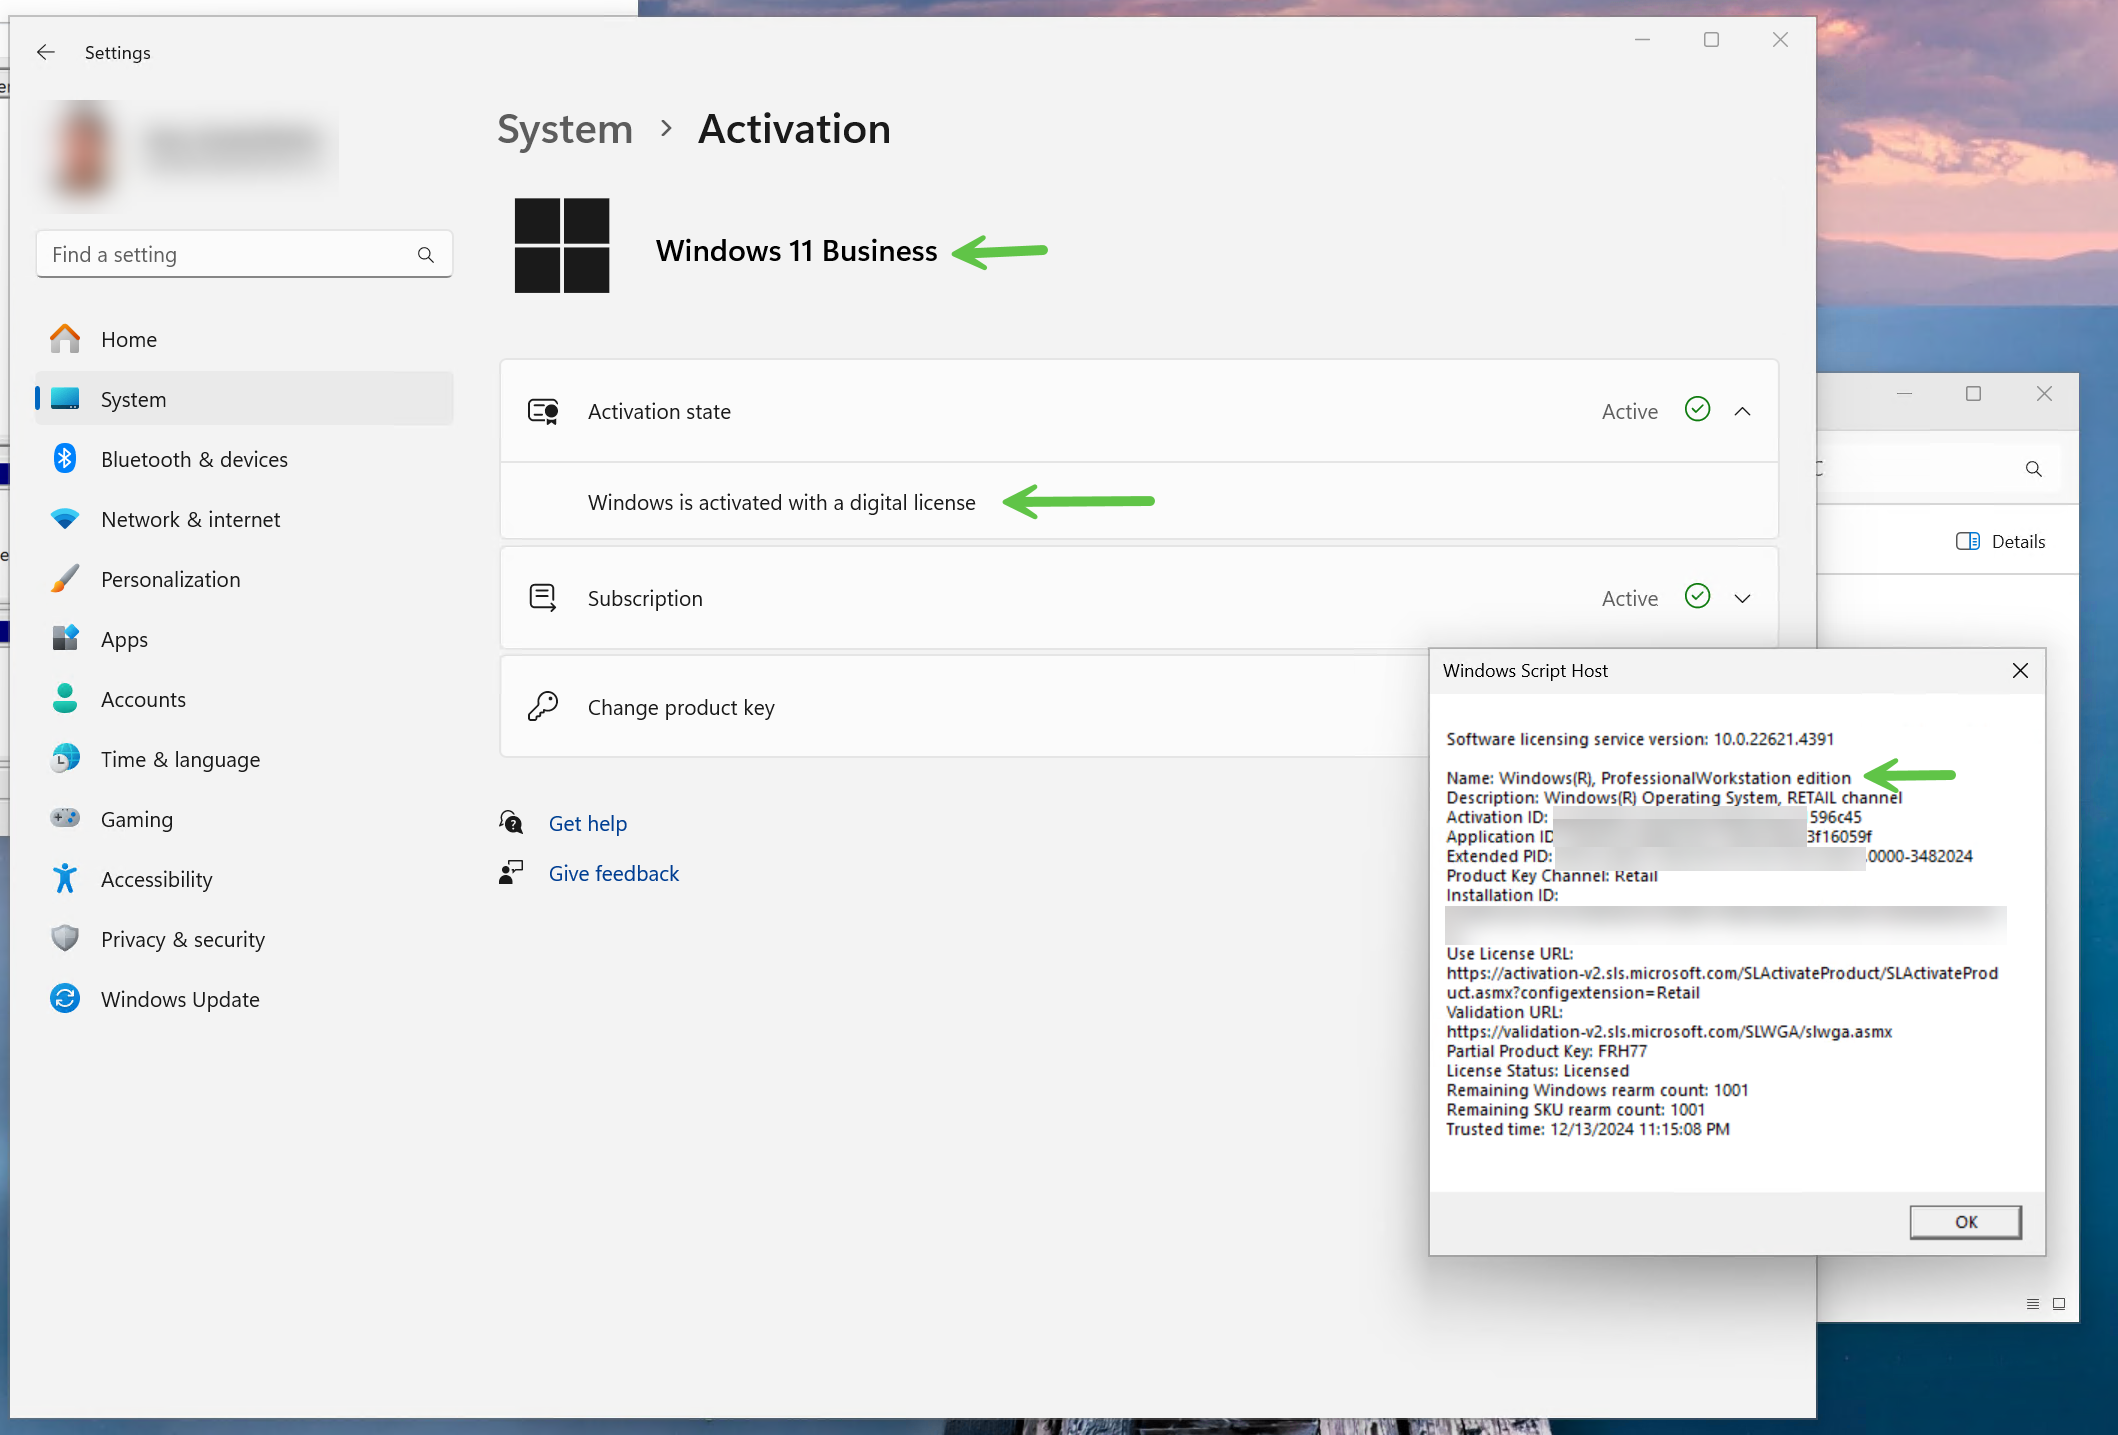Screen dimensions: 2118x1435
Task: Expand the Subscription section
Action: 1742,598
